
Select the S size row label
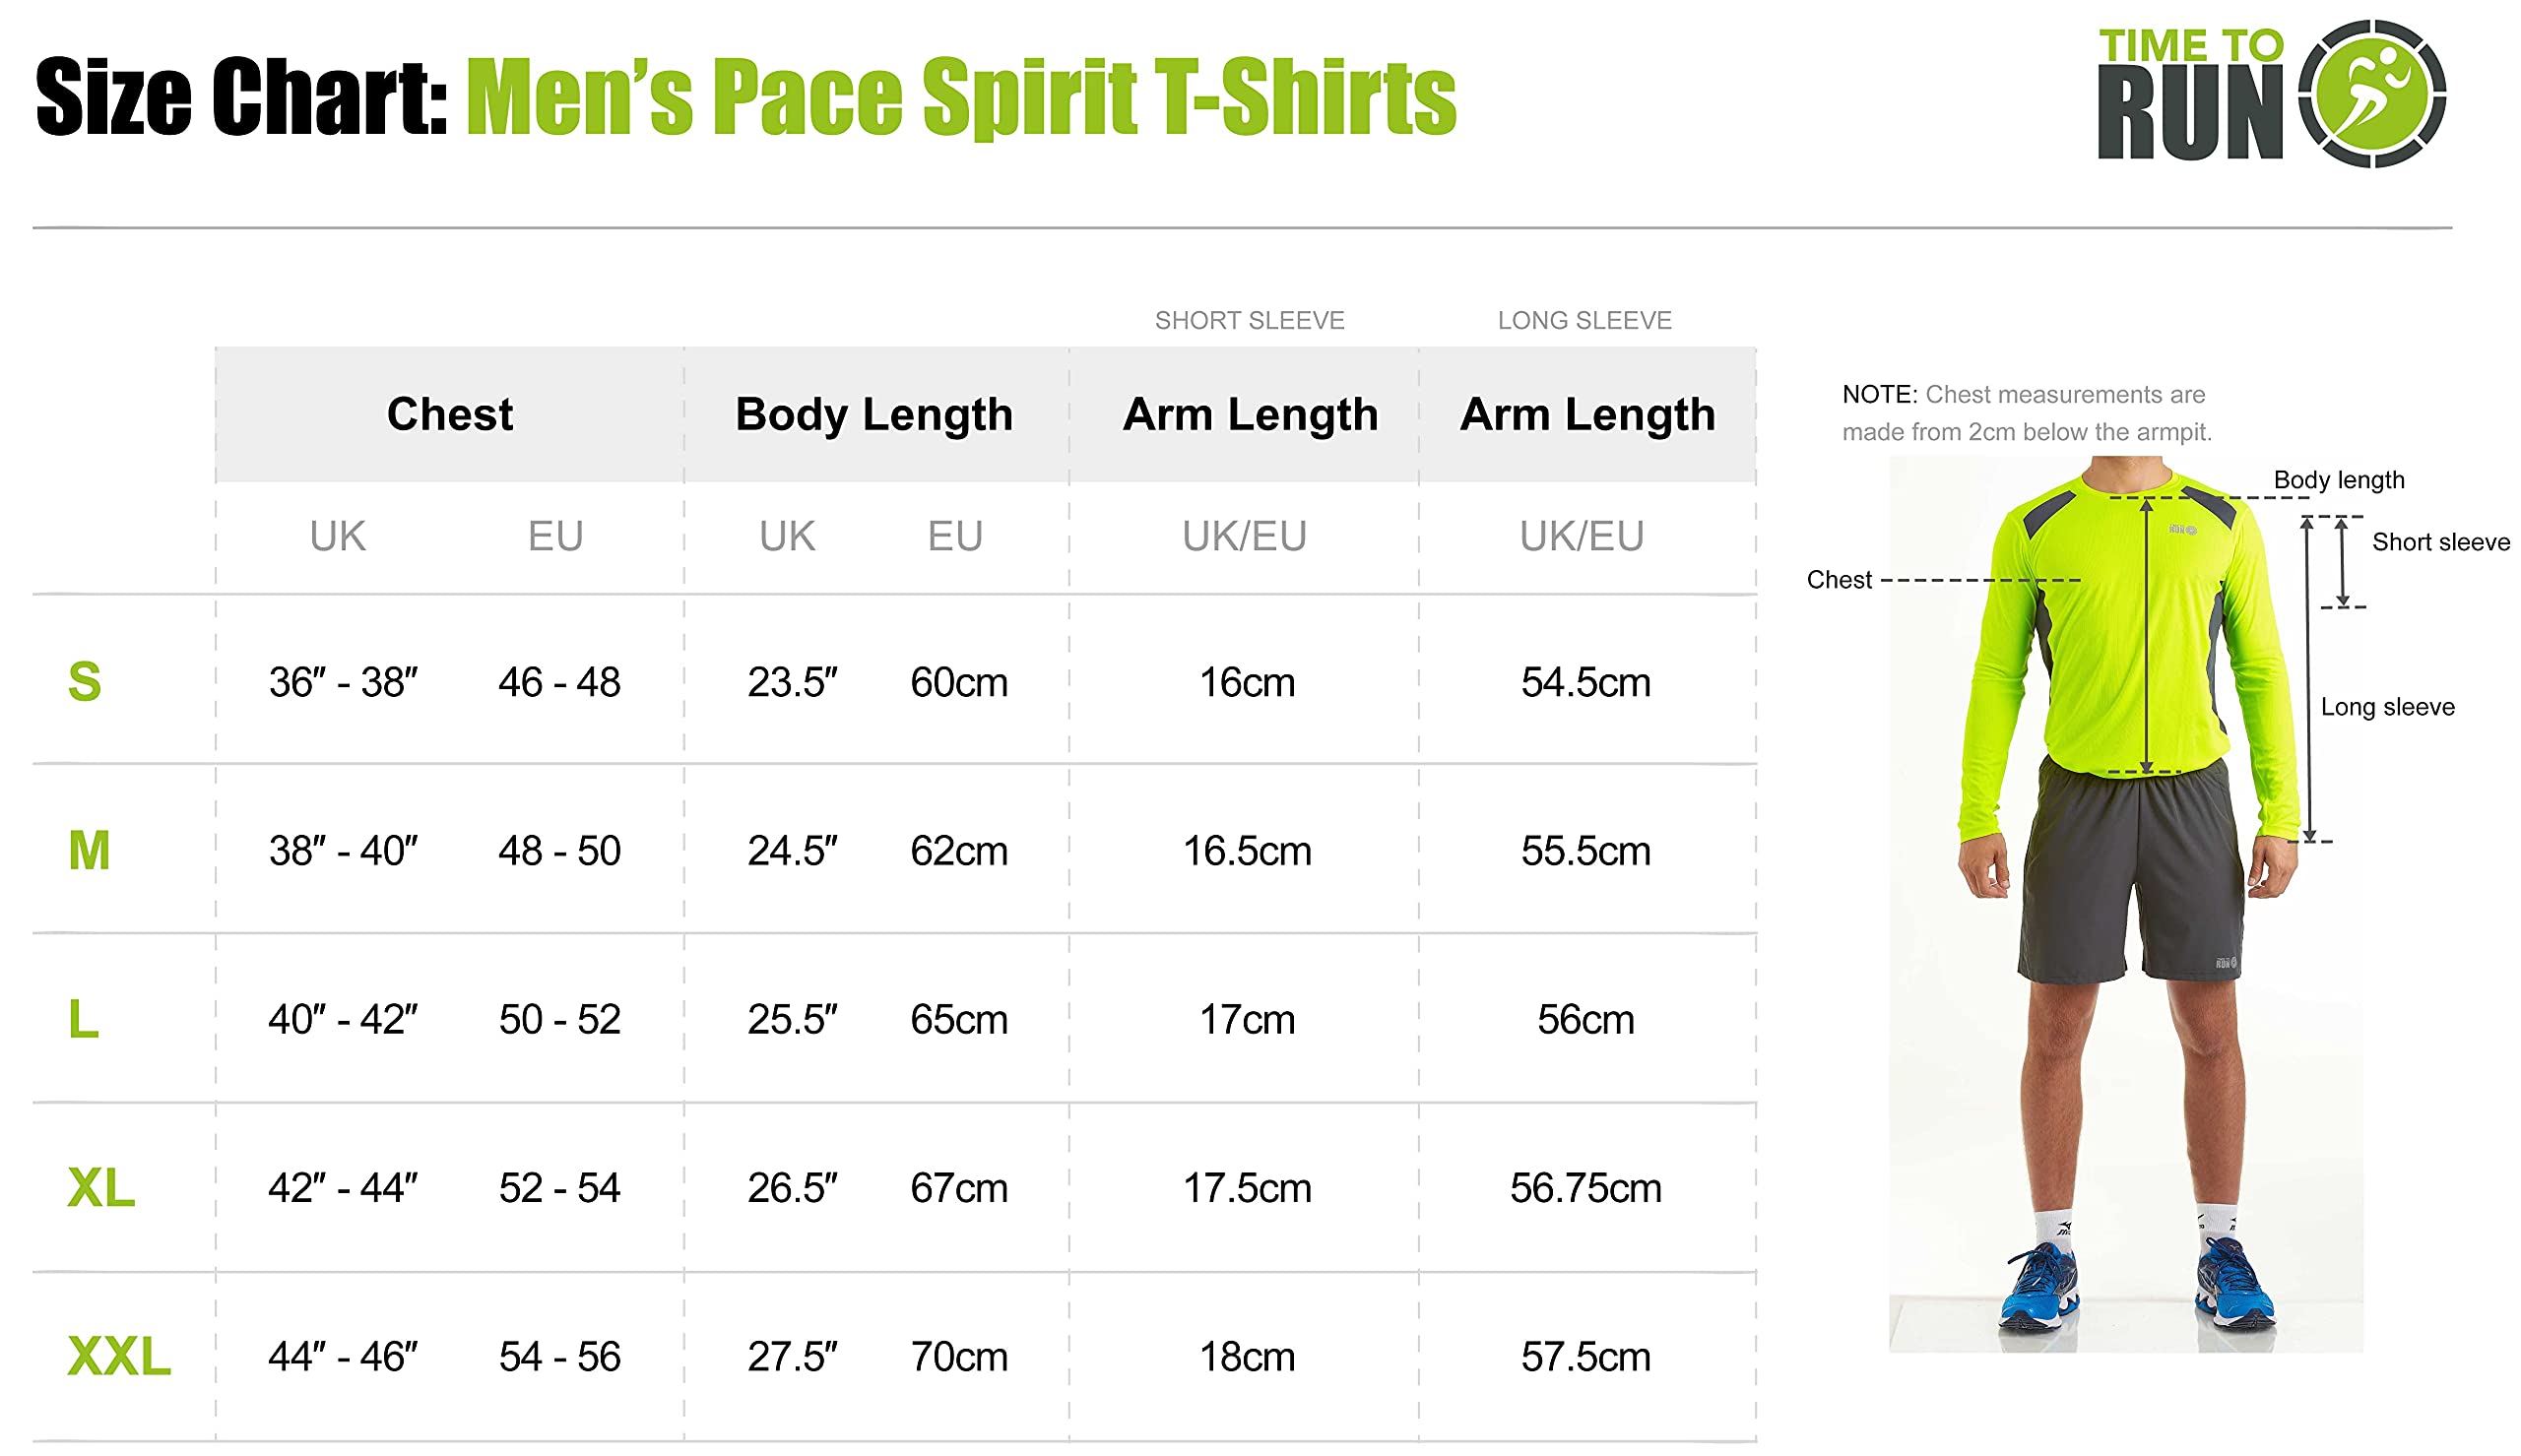coord(84,682)
